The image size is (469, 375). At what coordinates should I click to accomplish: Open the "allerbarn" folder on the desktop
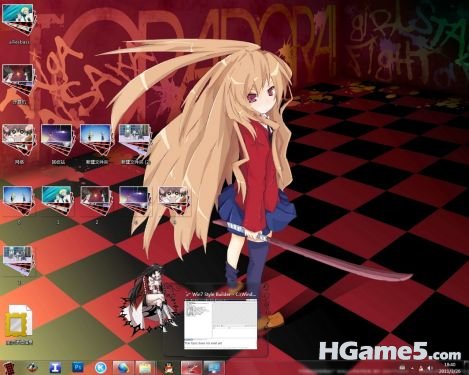tap(18, 24)
